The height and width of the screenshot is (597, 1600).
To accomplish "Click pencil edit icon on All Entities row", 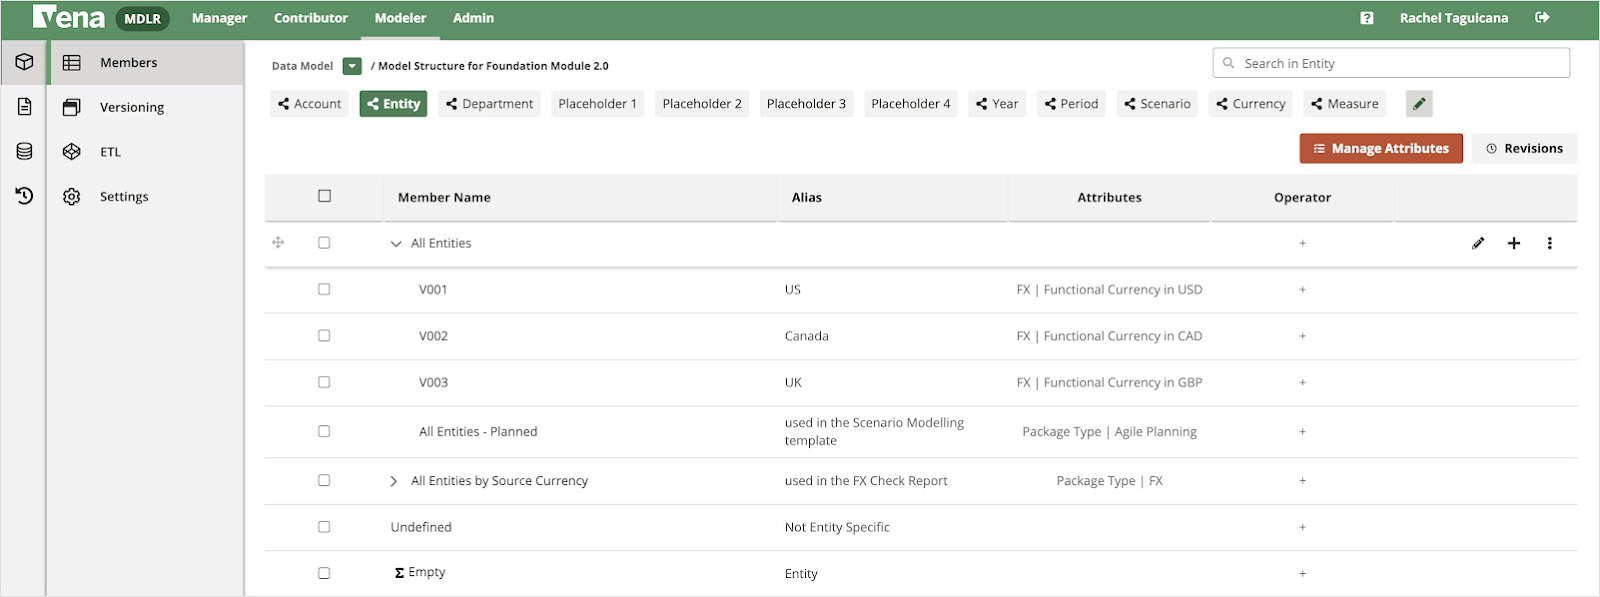I will pos(1478,243).
